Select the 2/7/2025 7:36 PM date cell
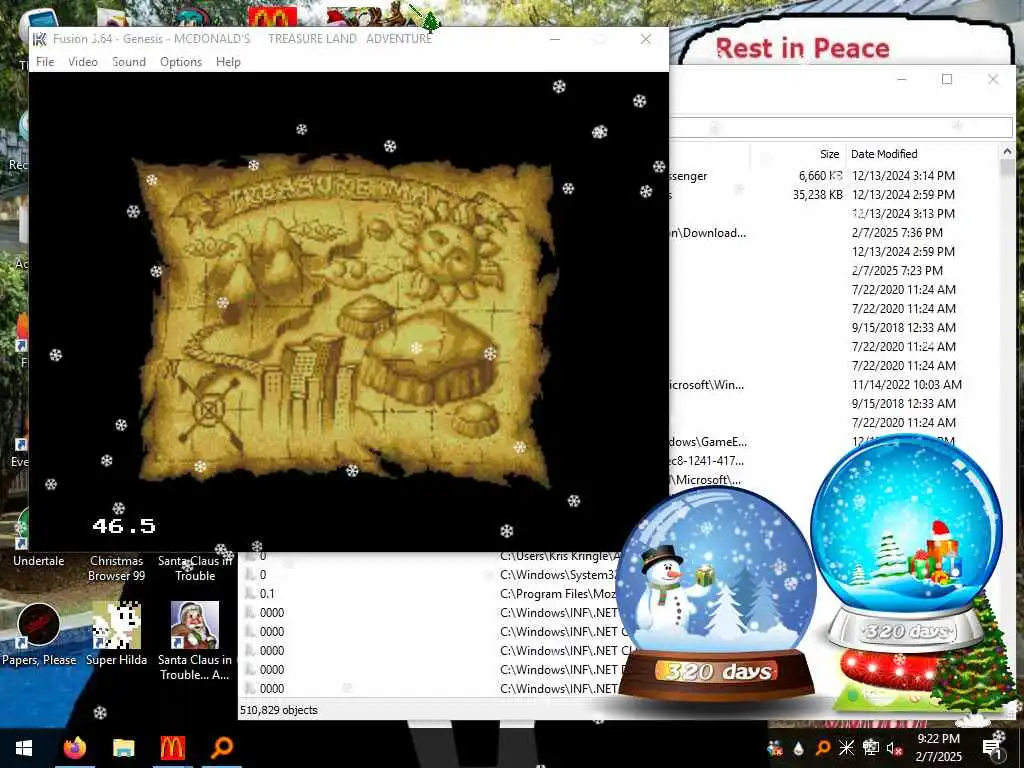The image size is (1024, 768). coord(897,232)
